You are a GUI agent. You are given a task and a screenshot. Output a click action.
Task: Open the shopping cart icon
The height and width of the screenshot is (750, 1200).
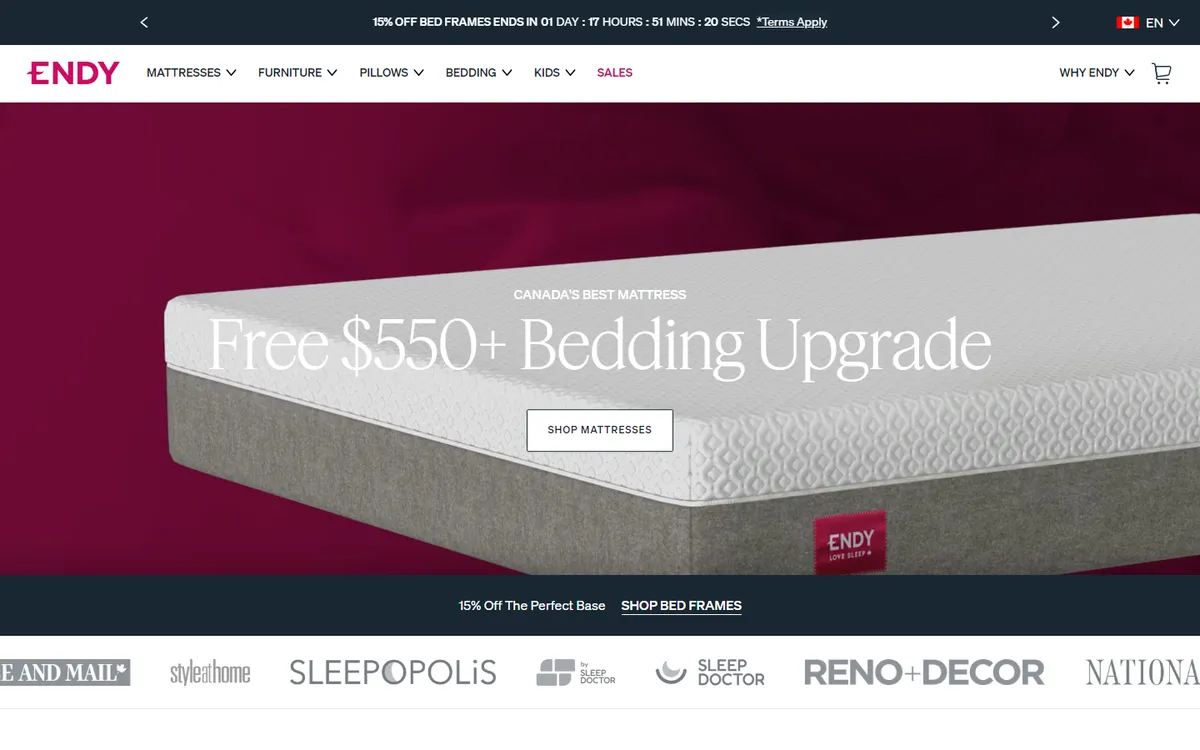click(x=1161, y=73)
